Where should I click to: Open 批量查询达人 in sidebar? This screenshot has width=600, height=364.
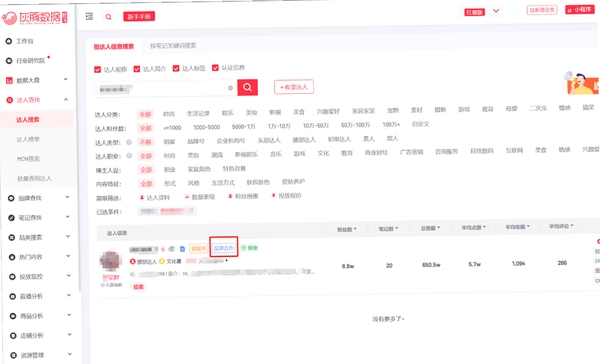pos(34,178)
